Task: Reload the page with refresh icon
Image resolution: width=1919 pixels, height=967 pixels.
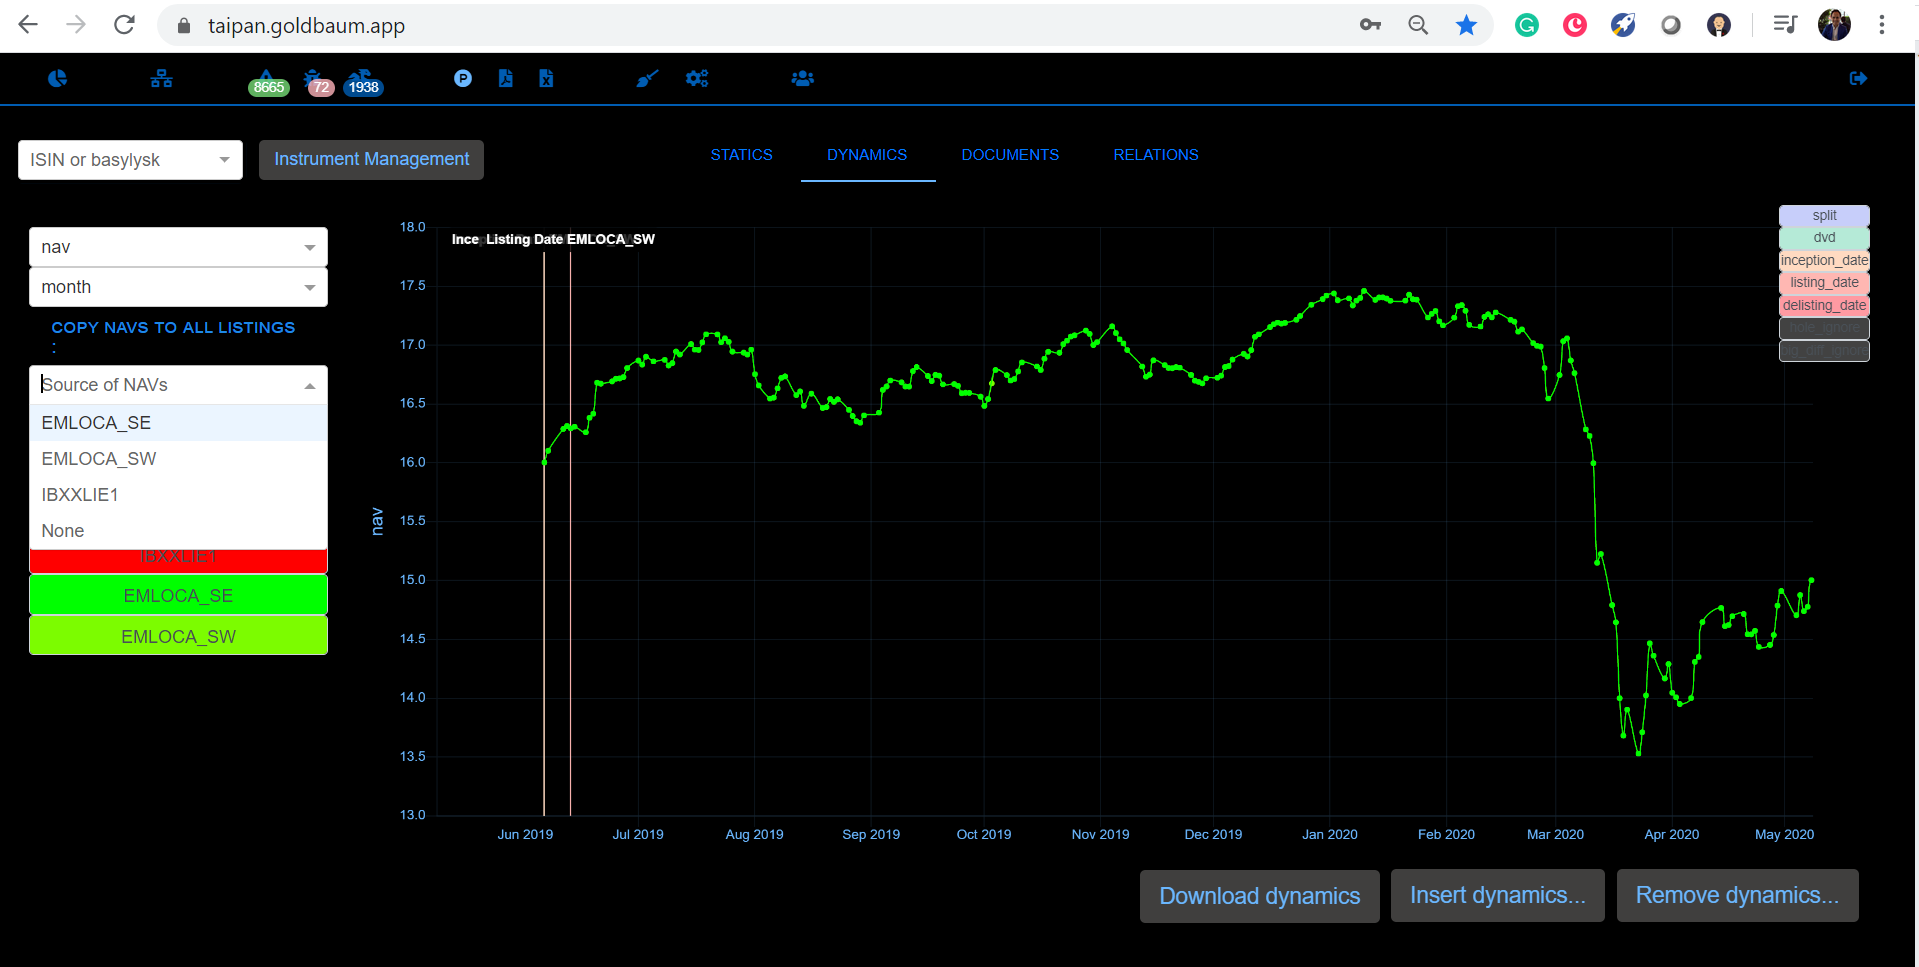Action: (x=124, y=25)
